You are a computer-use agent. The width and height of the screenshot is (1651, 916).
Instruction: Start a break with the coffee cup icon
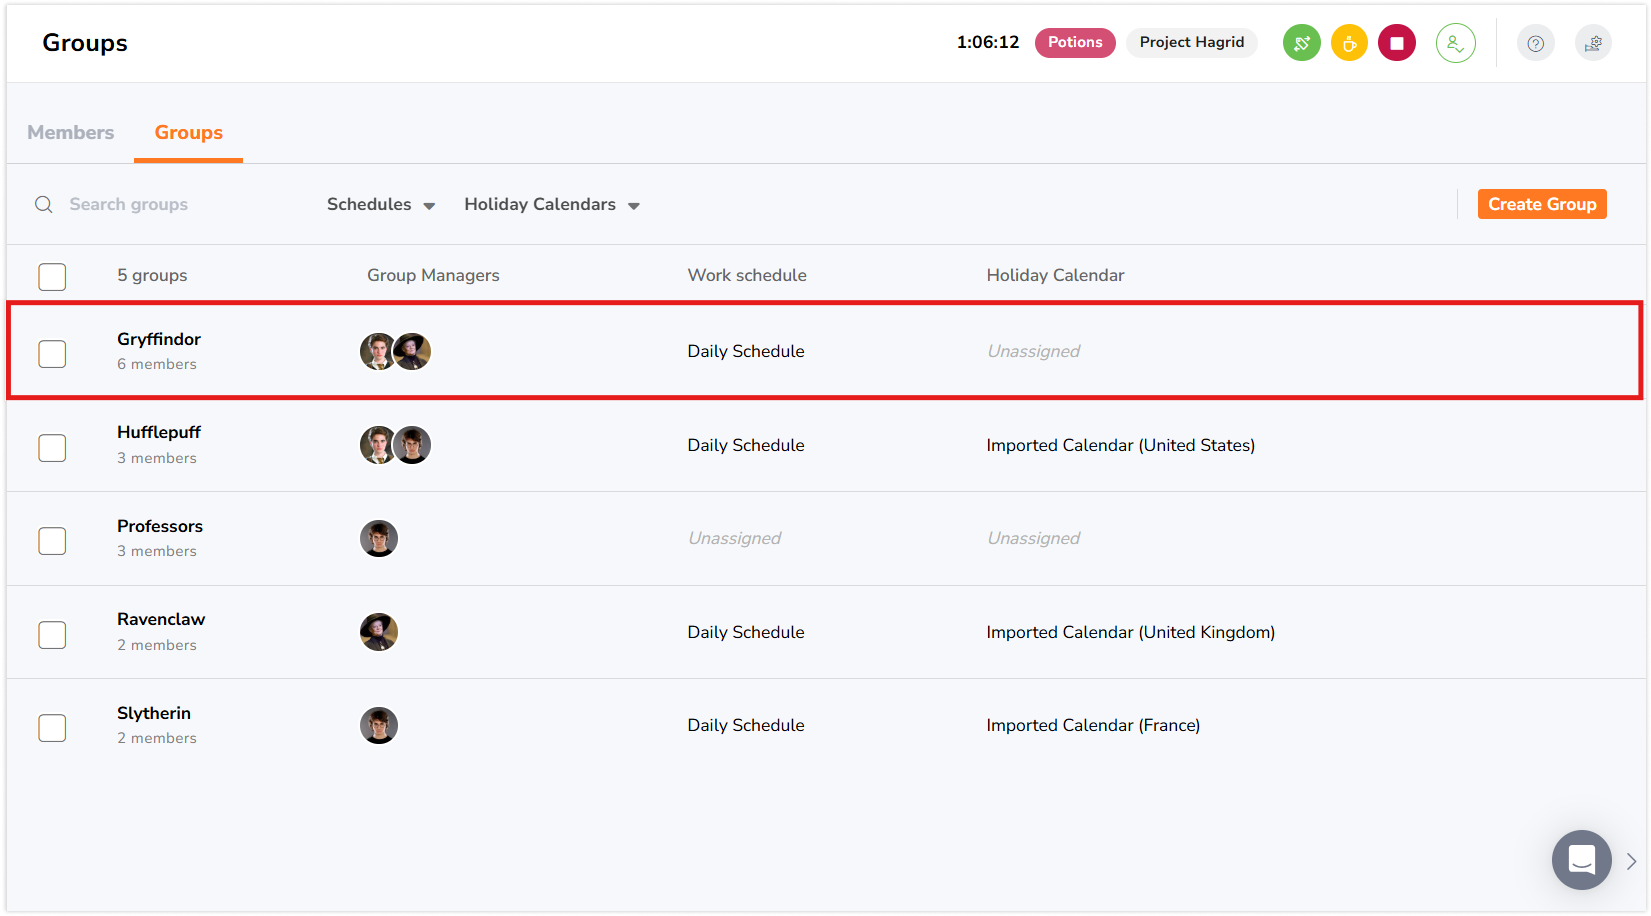tap(1349, 43)
